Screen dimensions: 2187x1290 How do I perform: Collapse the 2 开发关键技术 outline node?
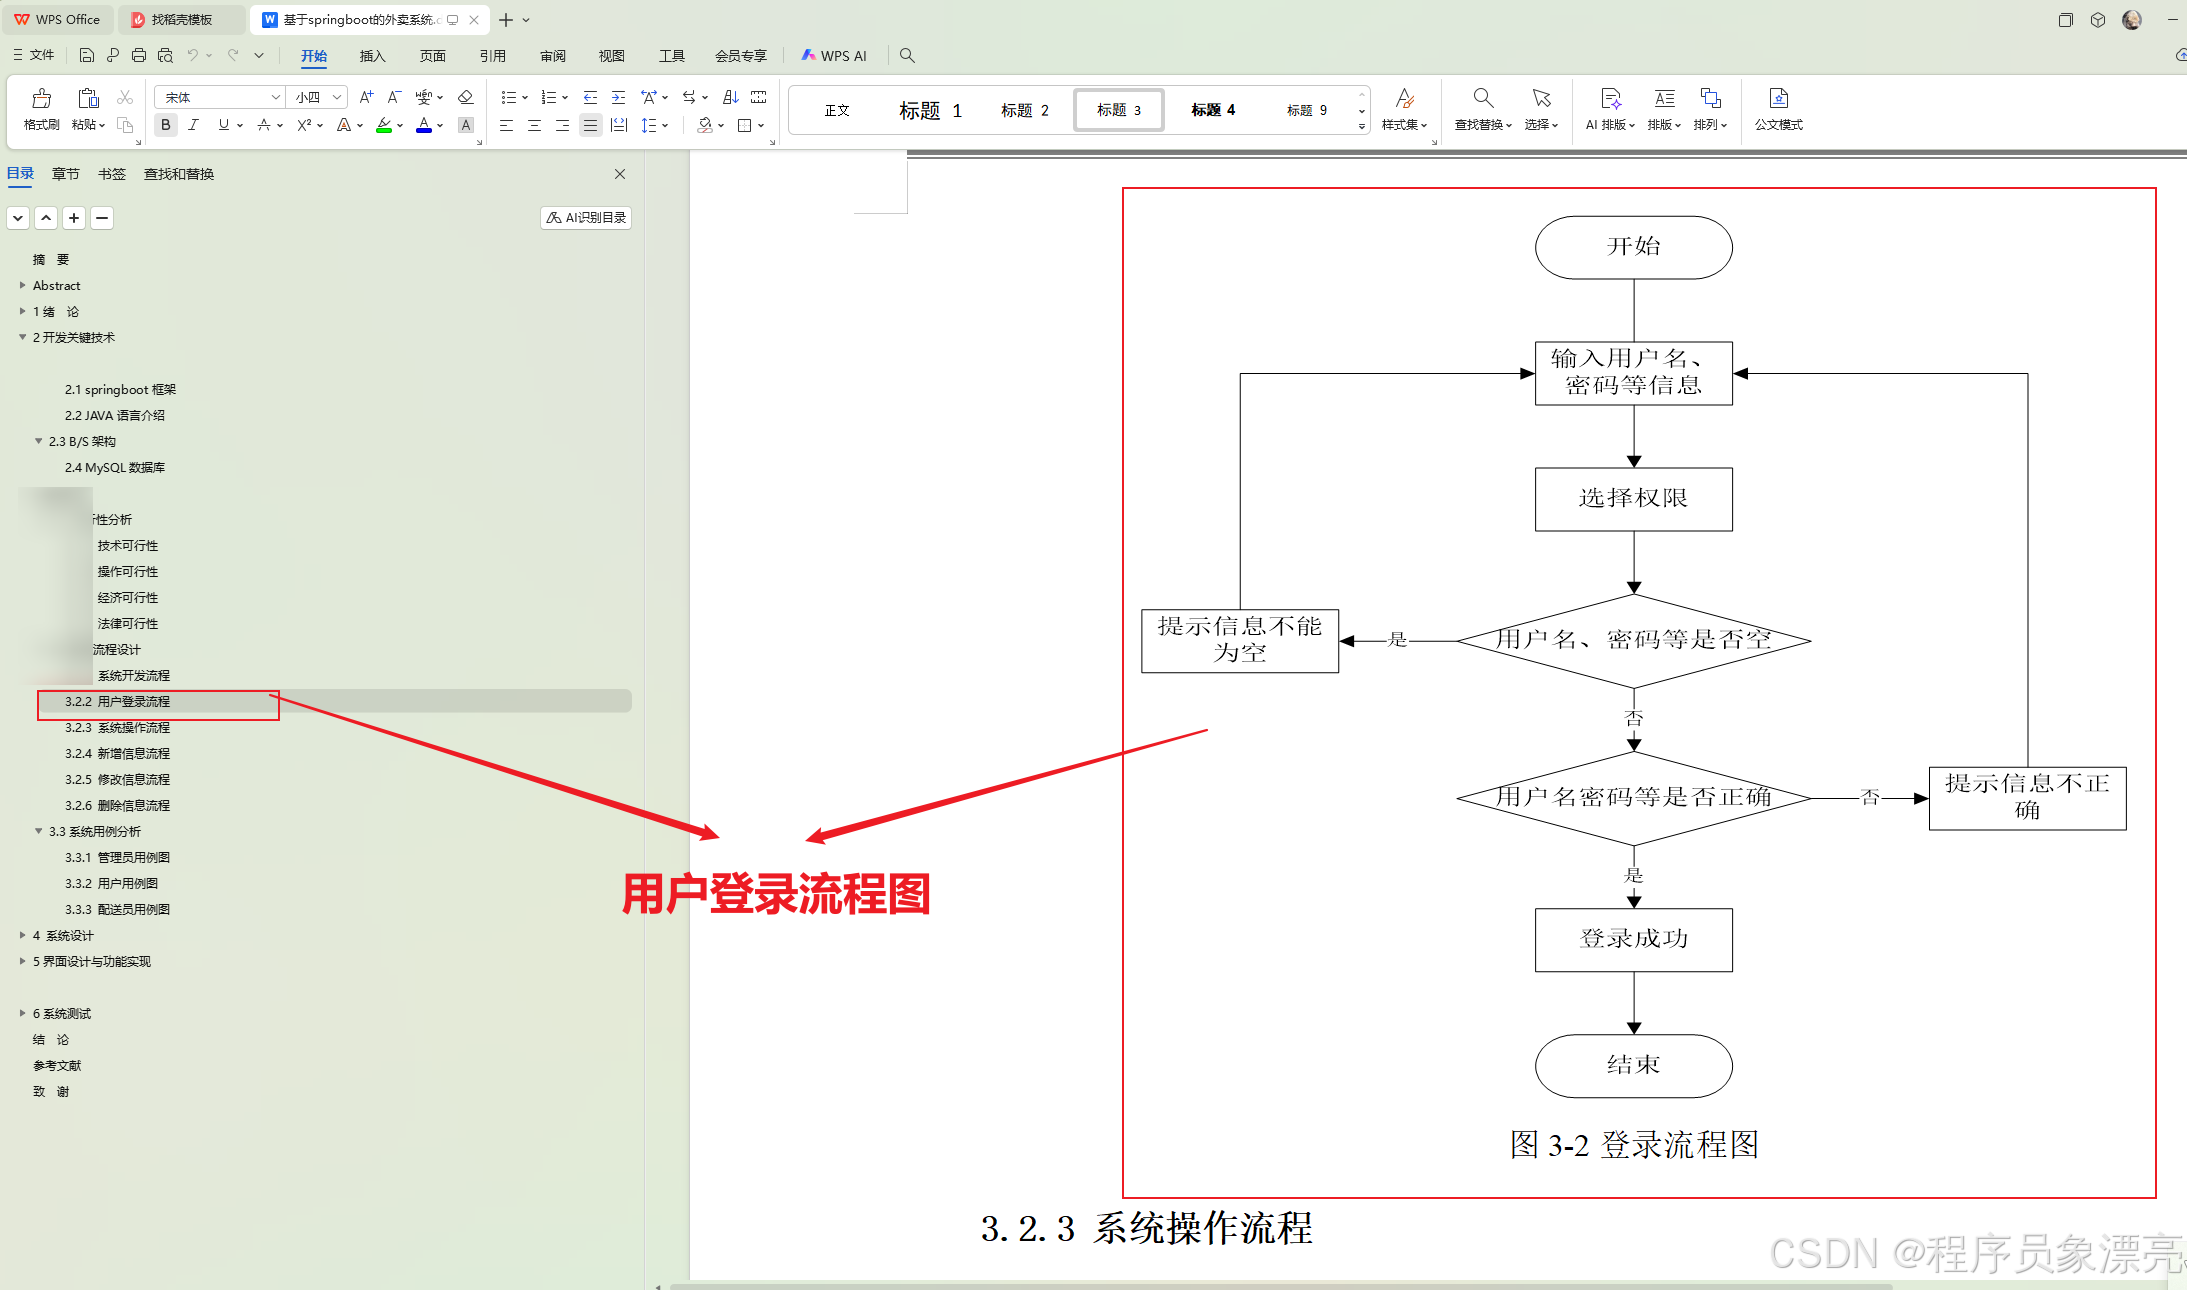coord(22,337)
